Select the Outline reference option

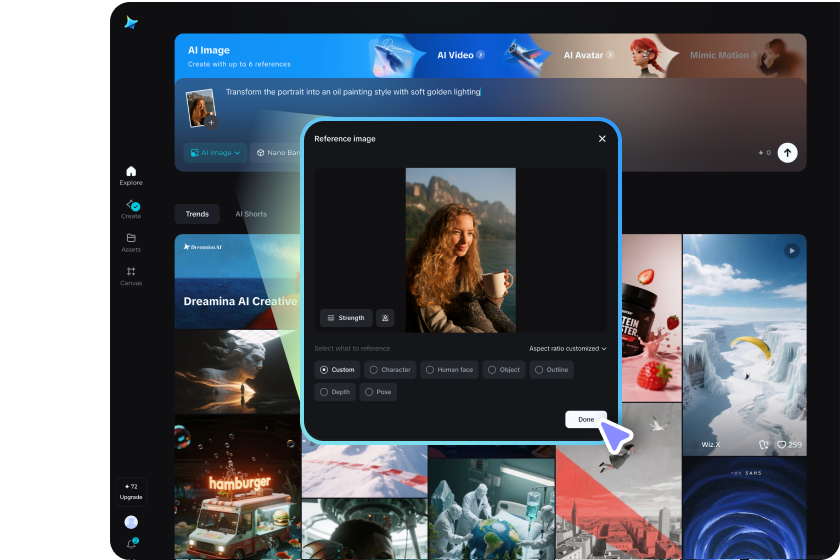click(552, 370)
